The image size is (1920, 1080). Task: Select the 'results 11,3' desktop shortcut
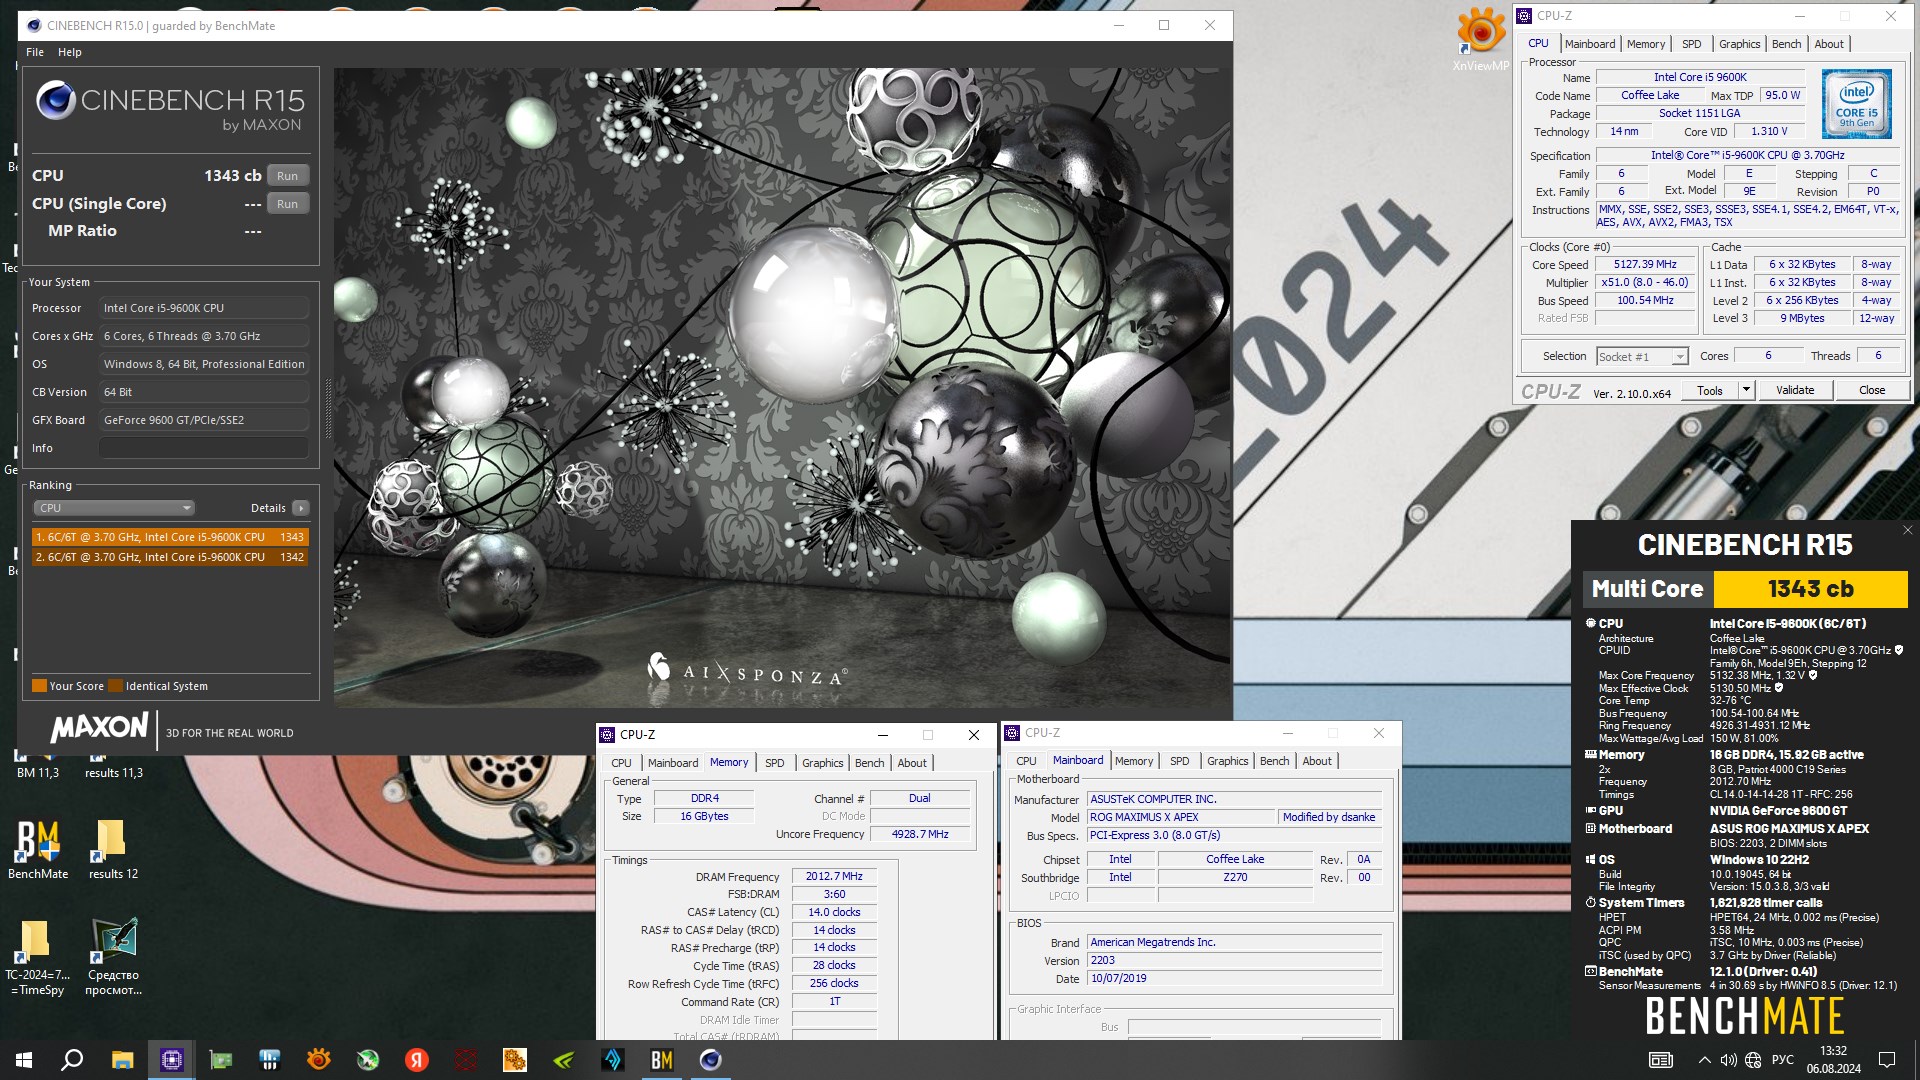(x=113, y=772)
